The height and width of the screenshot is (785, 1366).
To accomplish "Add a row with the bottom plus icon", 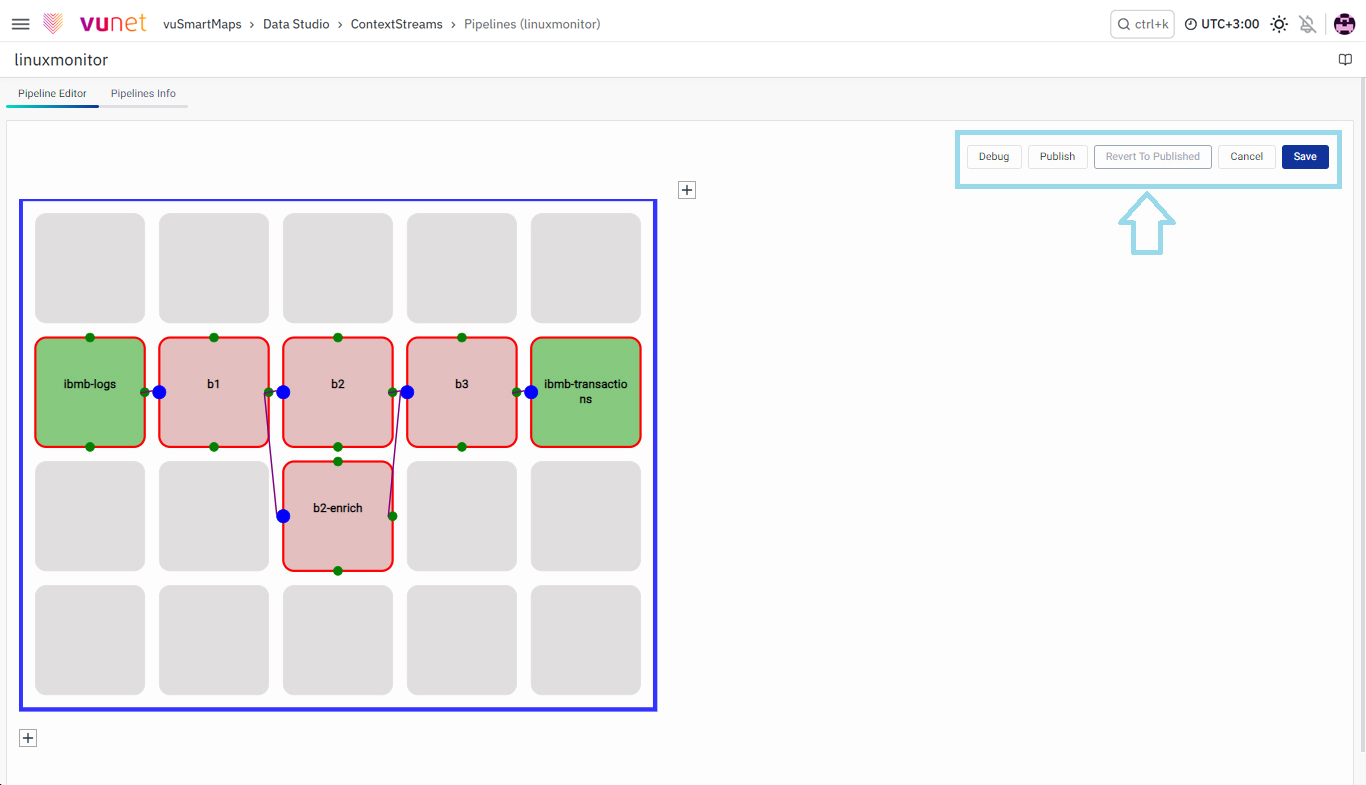I will click(x=28, y=738).
